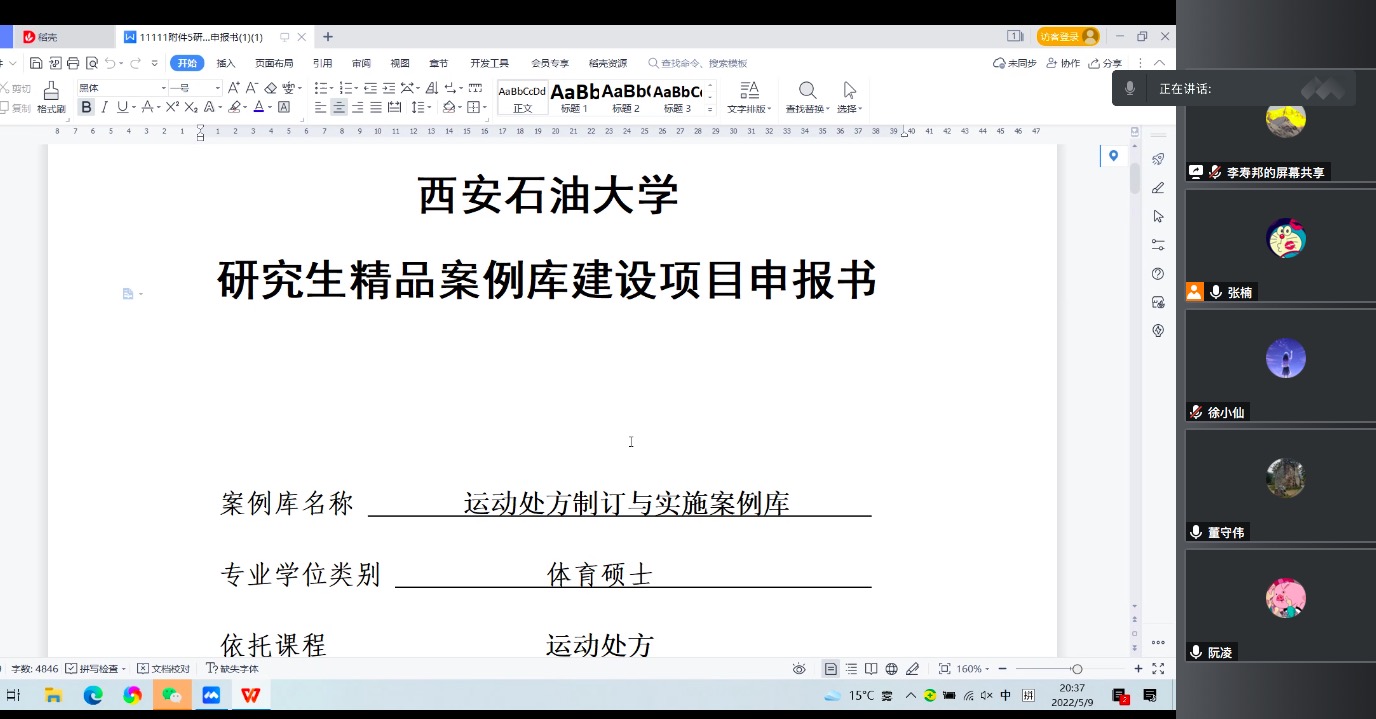Click the zoom slider handle
1376x719 pixels.
click(1076, 669)
